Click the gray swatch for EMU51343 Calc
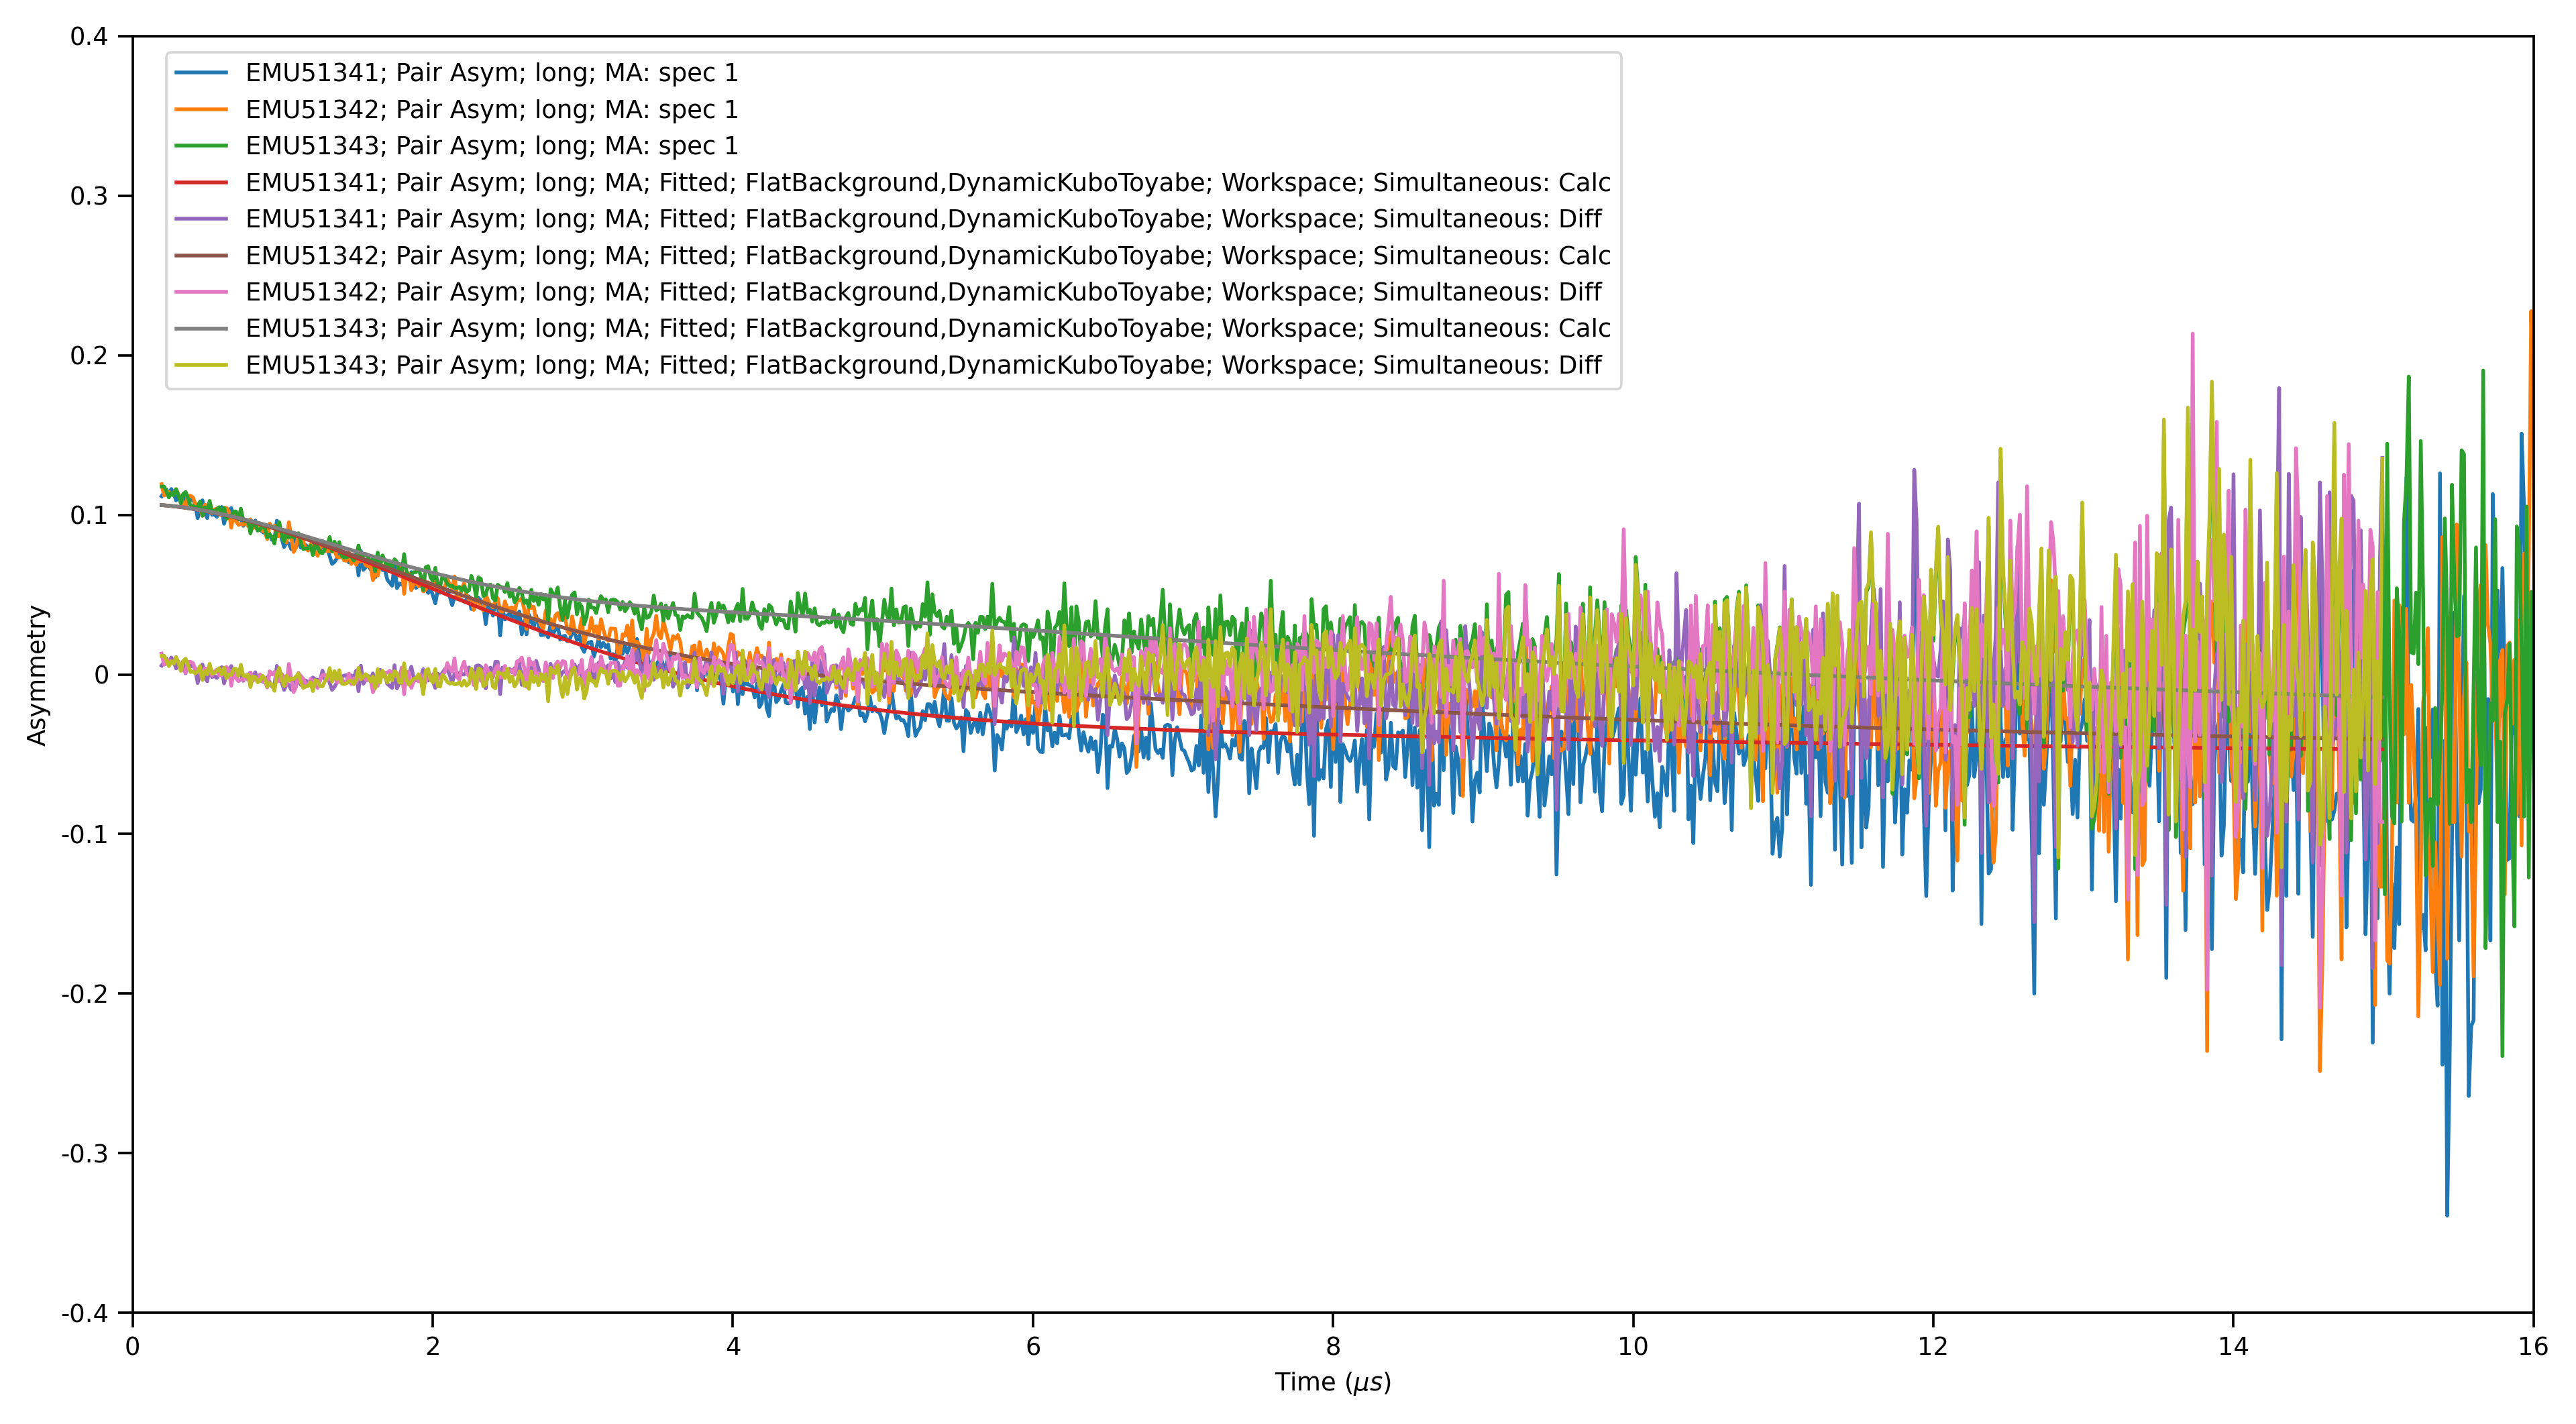Screen dimensions: 2576x1424 [x=201, y=328]
